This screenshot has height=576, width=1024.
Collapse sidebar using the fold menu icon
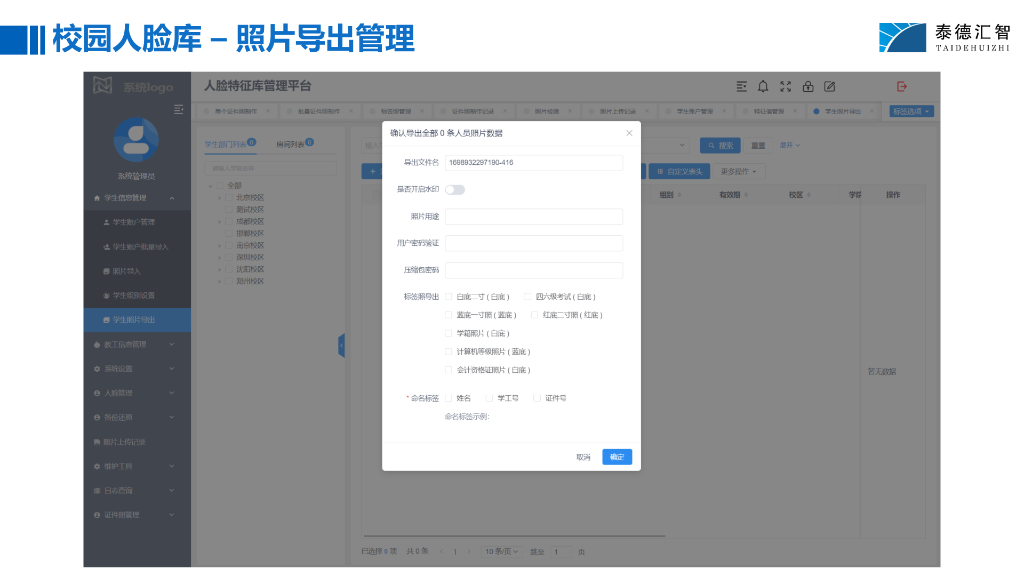(x=178, y=109)
